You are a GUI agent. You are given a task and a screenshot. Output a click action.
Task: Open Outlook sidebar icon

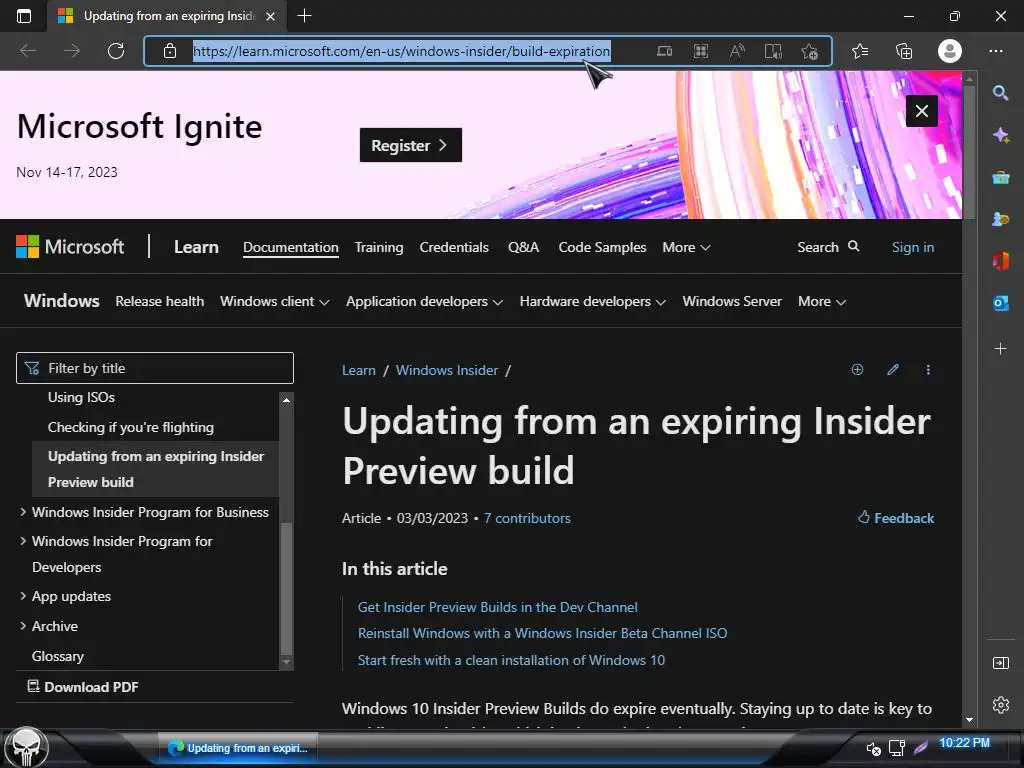[x=1000, y=303]
